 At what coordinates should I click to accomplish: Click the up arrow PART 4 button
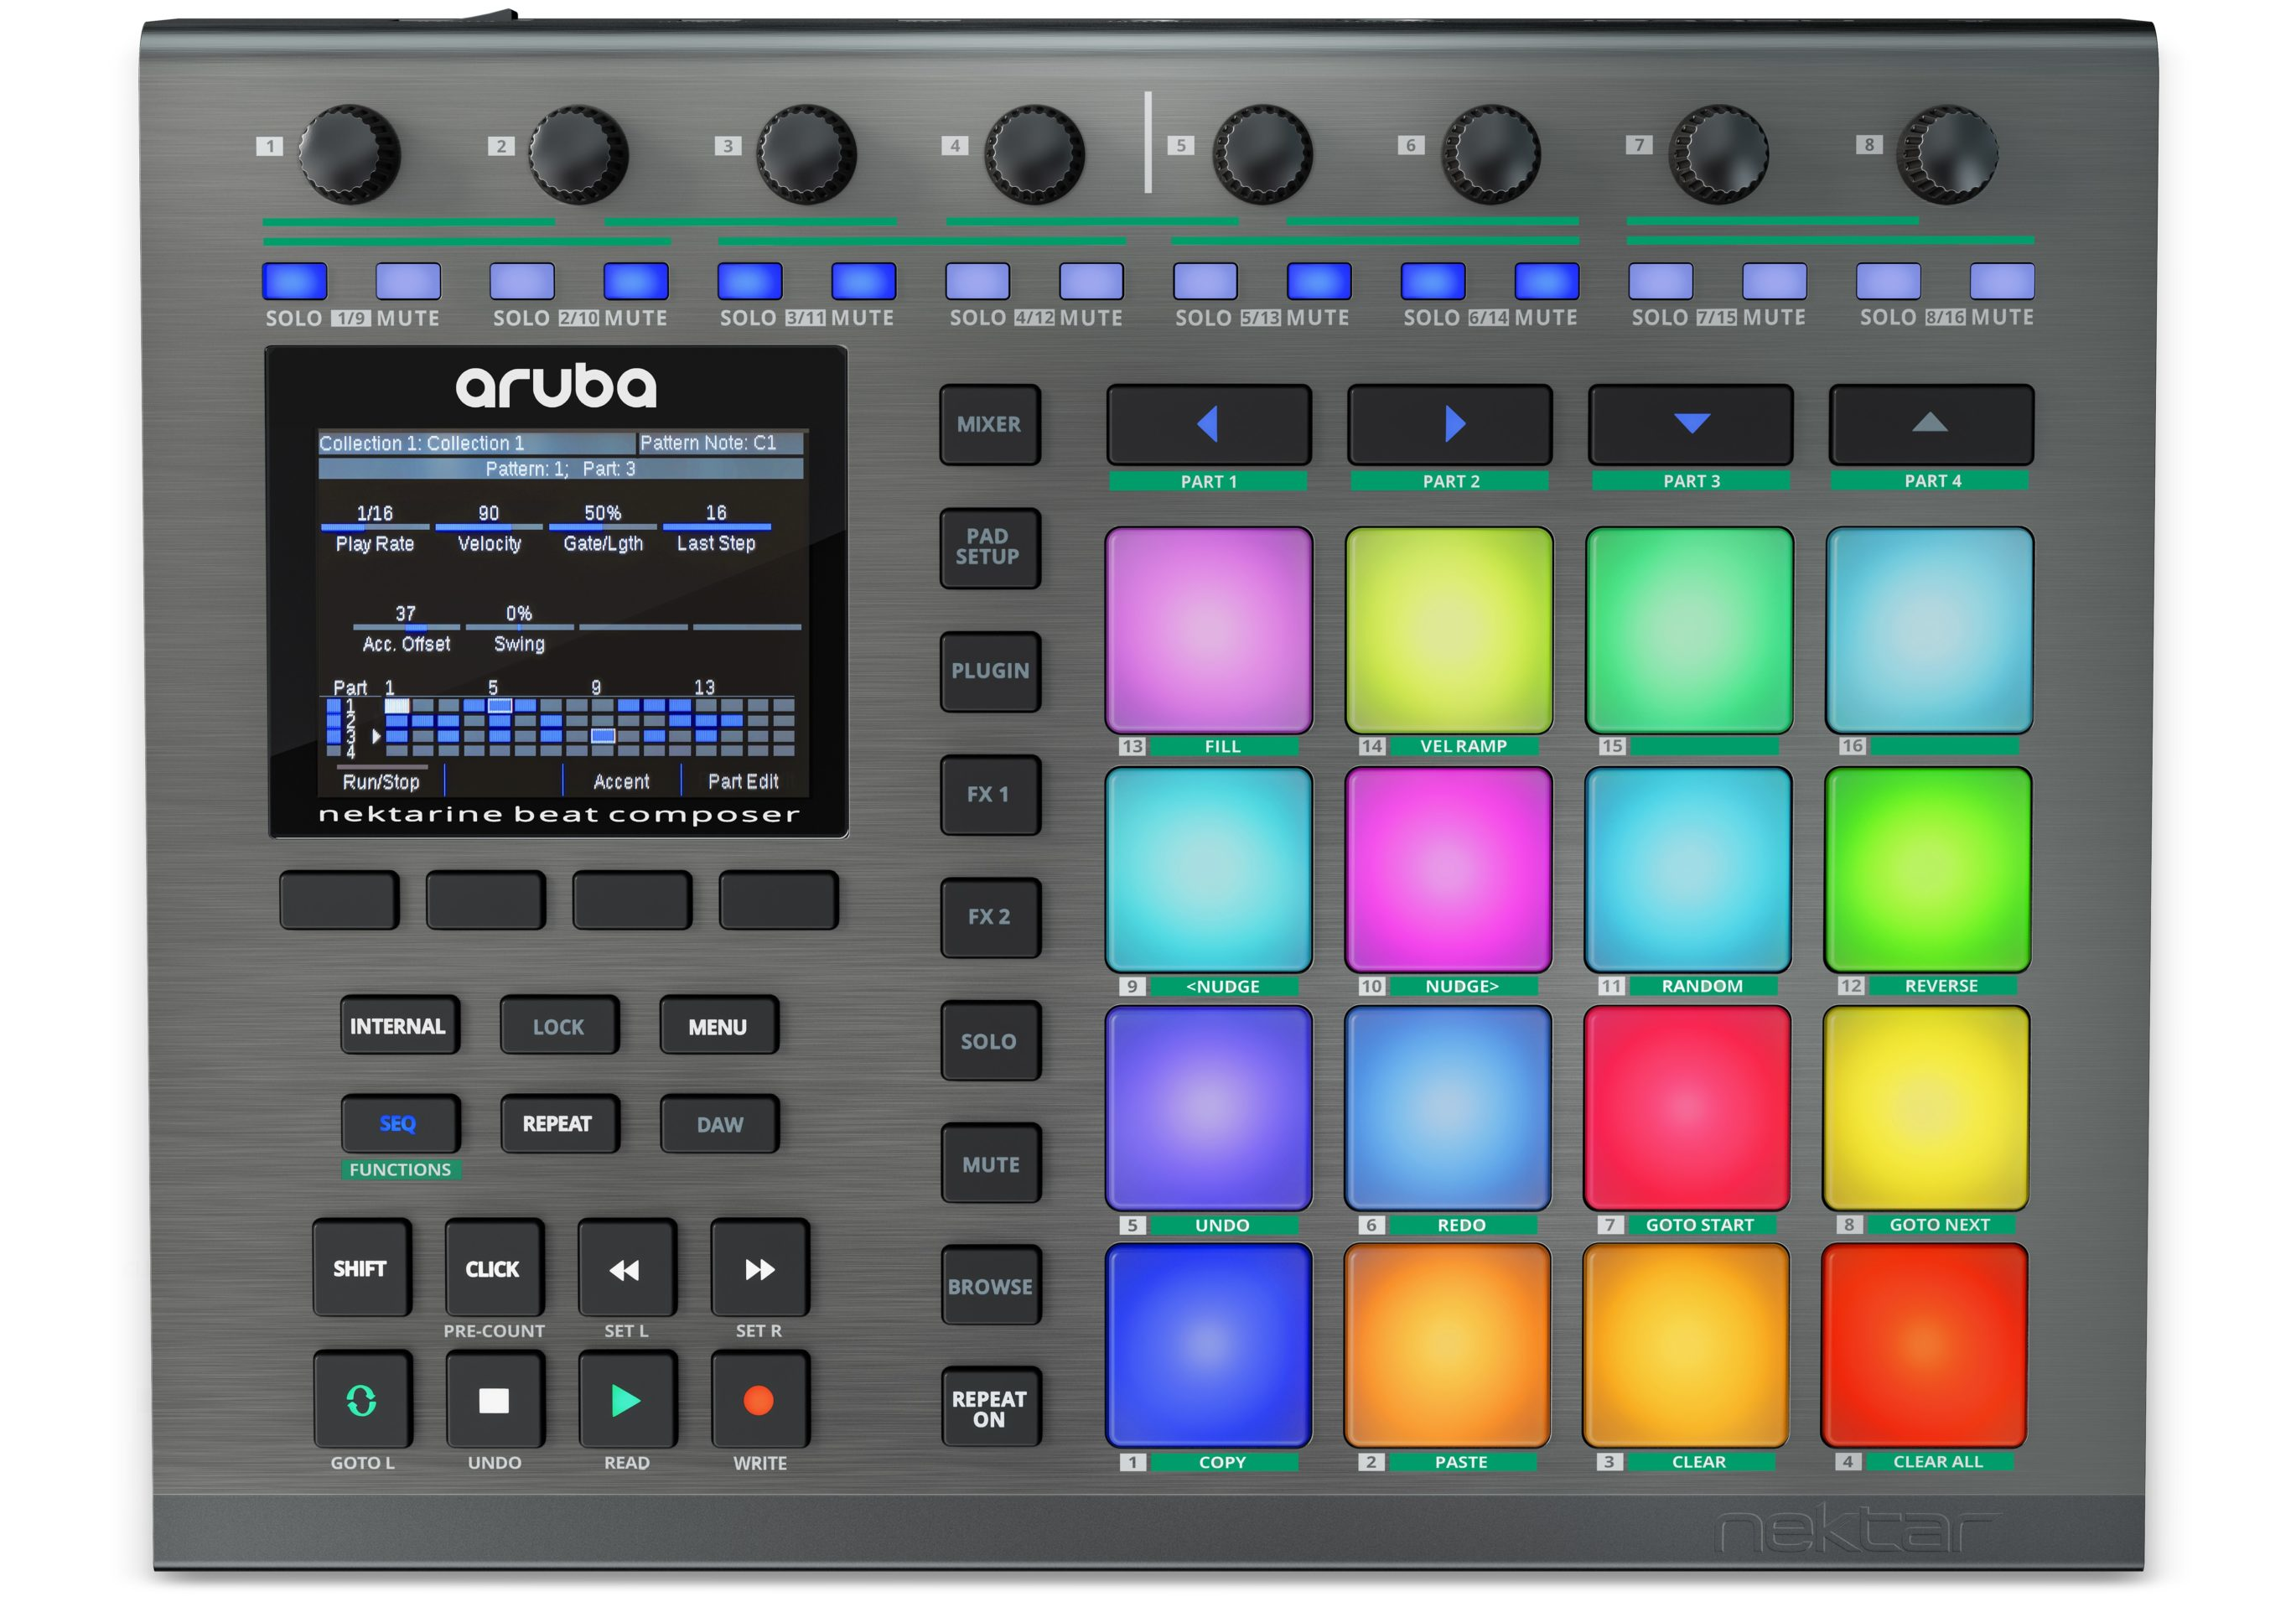pos(1931,424)
